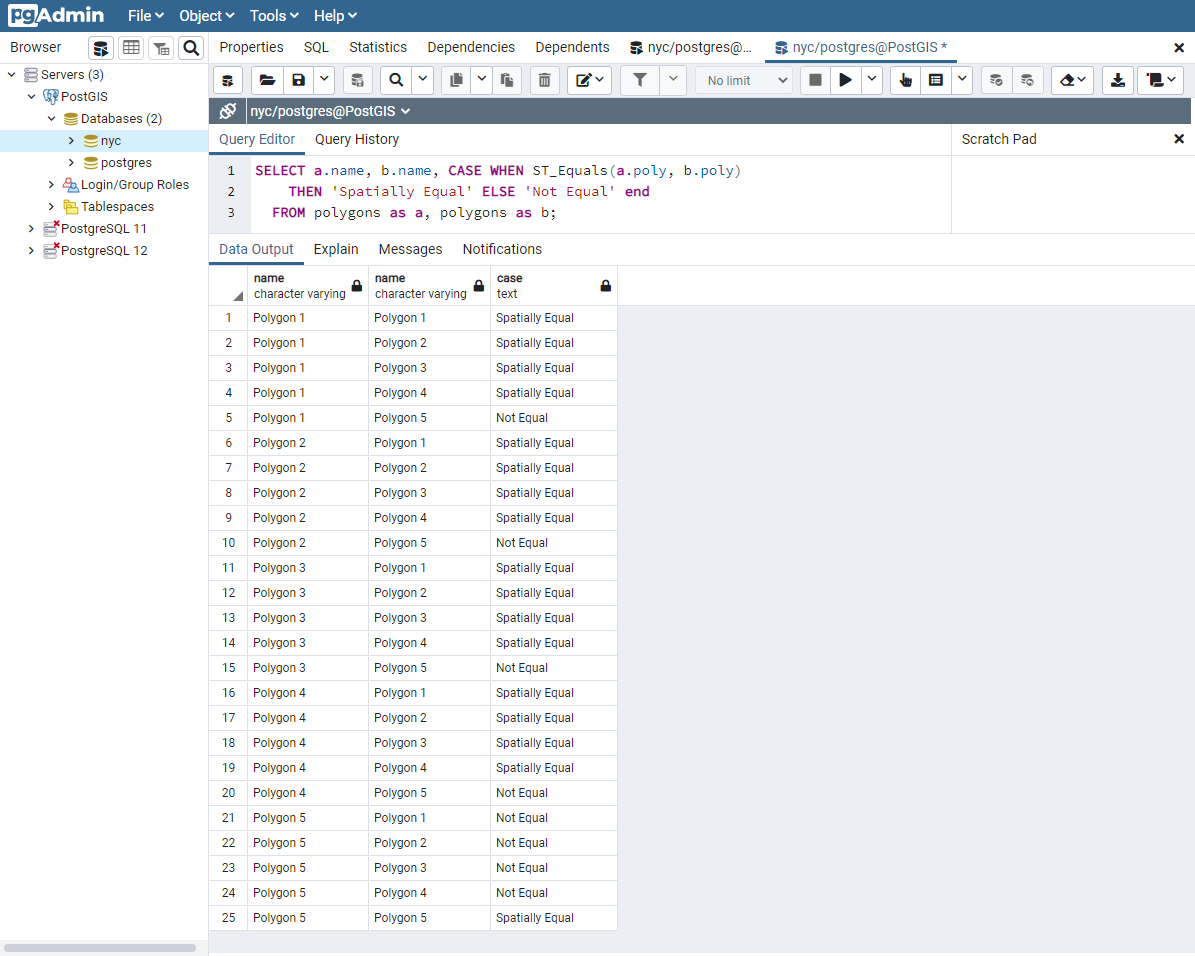Execute the query with the play button
Viewport: 1195px width, 956px height.
coord(846,80)
